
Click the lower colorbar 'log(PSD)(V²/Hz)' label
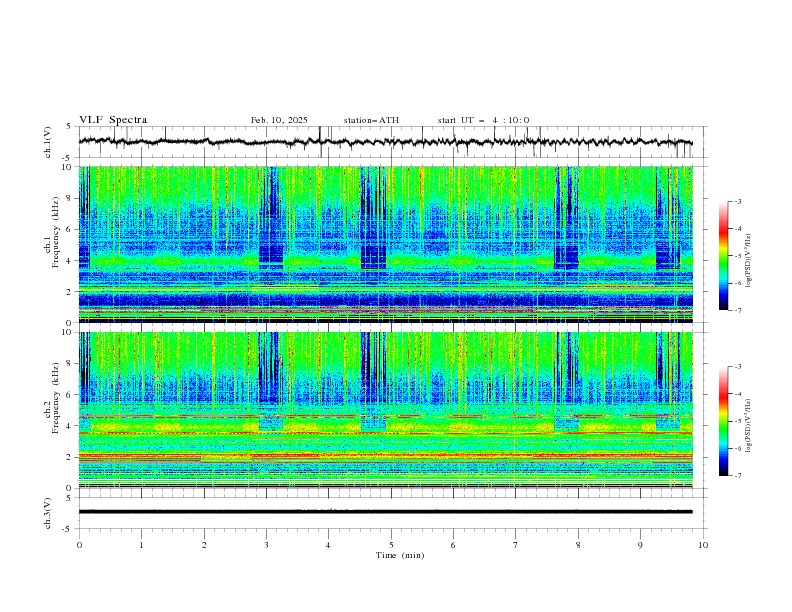[749, 425]
